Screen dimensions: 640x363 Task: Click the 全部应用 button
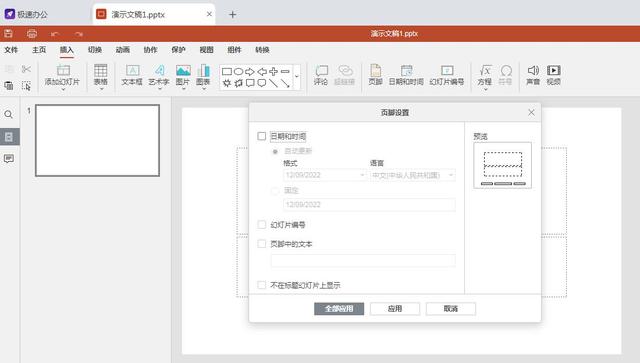(339, 309)
